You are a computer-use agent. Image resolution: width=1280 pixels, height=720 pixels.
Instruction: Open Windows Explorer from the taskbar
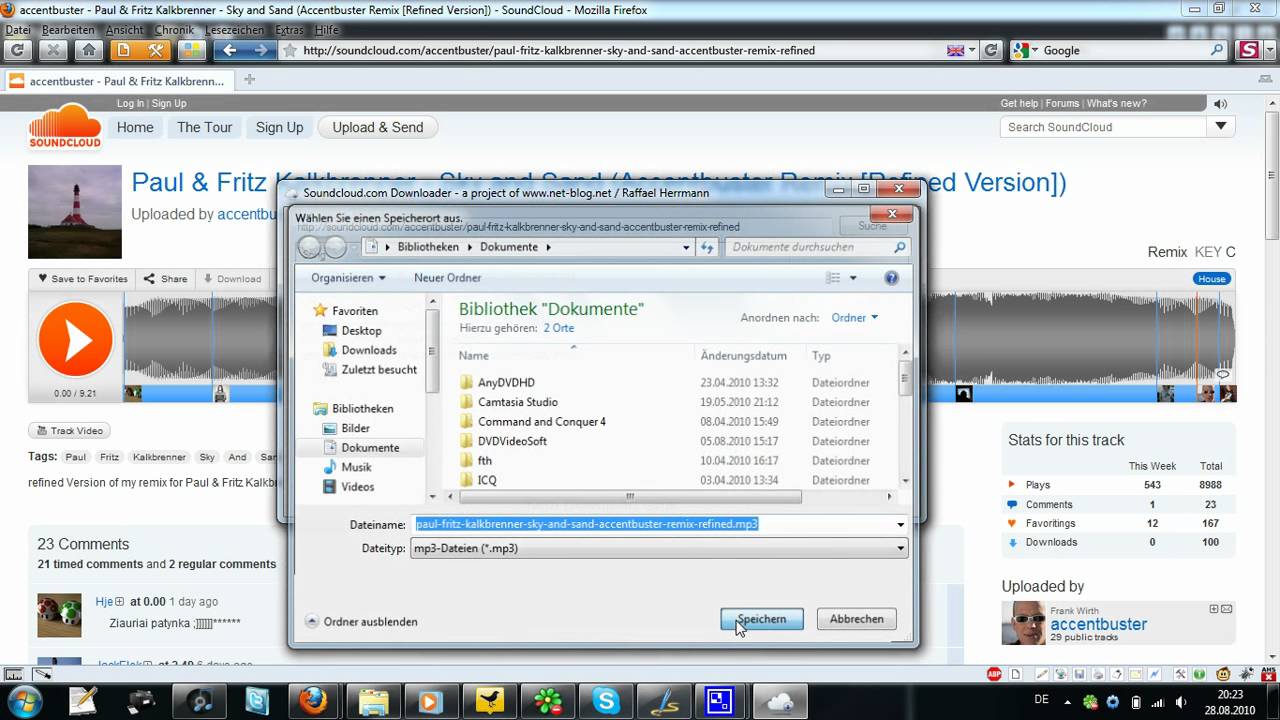(x=372, y=702)
